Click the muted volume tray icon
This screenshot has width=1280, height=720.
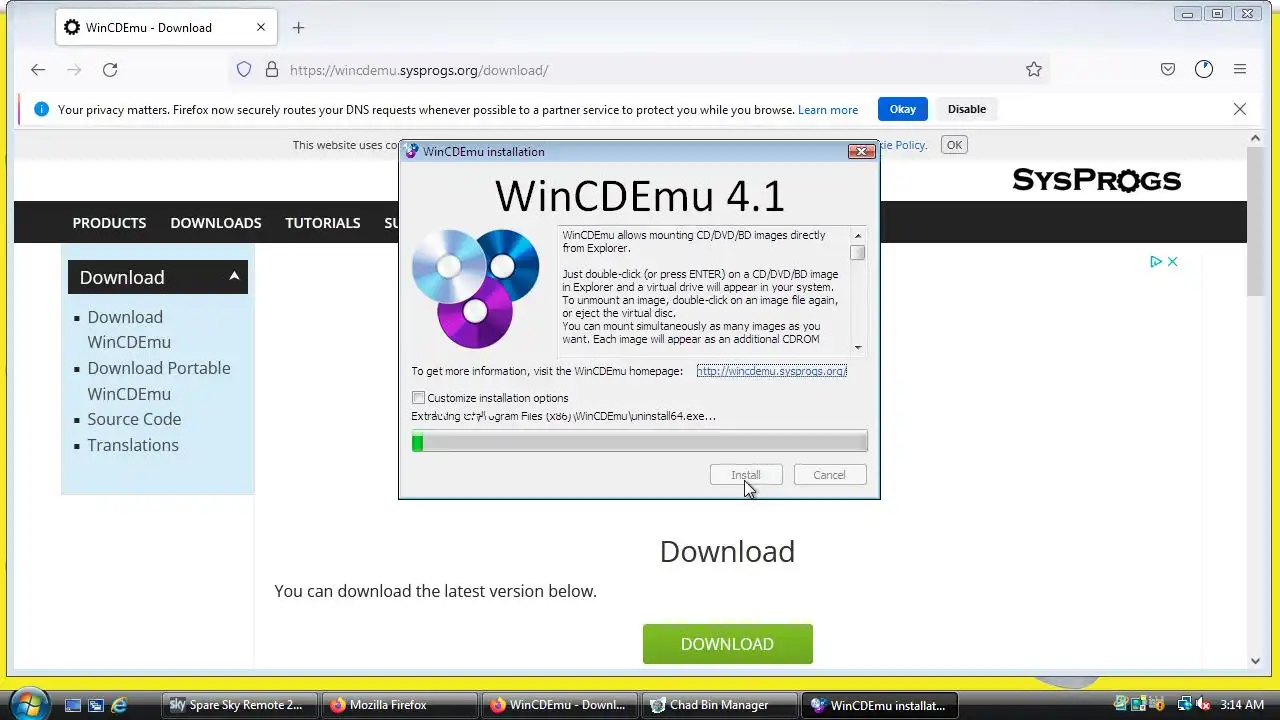(1203, 705)
